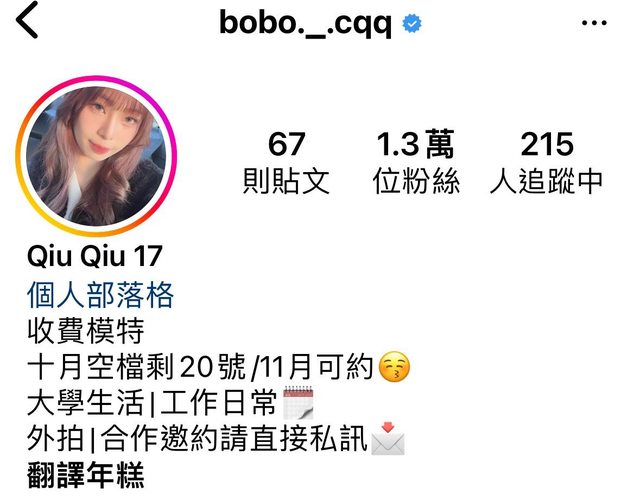The width and height of the screenshot is (640, 500).
Task: Tap the 大學生活|工作日常 bio line
Action: (x=170, y=402)
